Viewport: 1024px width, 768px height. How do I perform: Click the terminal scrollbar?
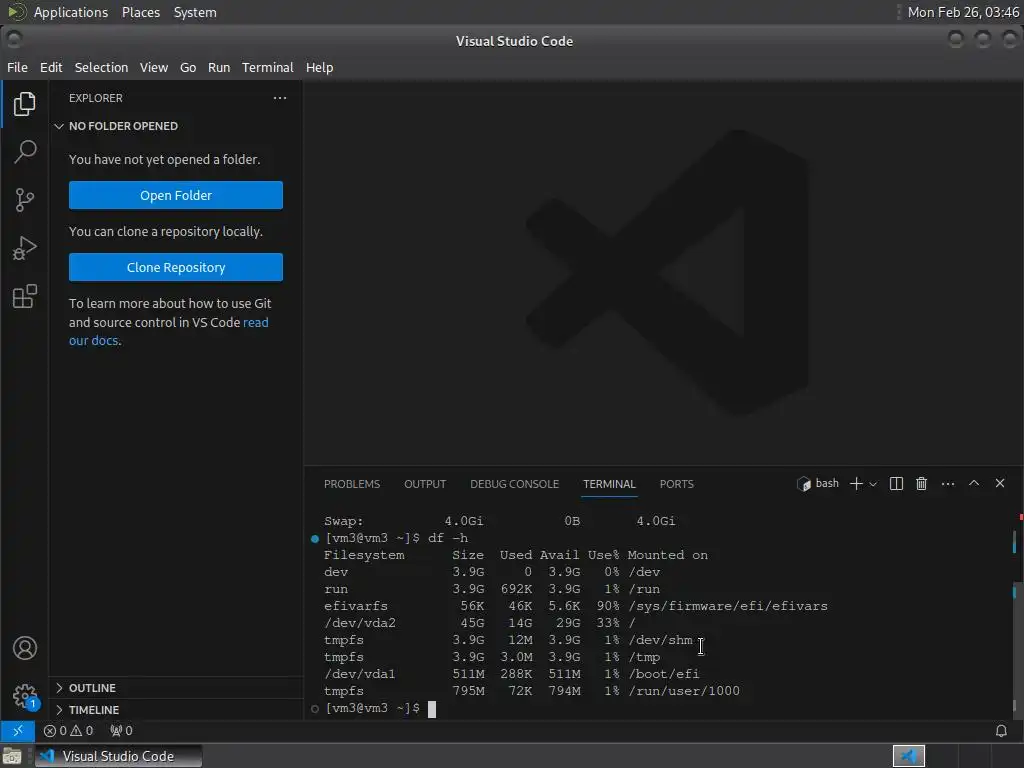(x=1014, y=614)
